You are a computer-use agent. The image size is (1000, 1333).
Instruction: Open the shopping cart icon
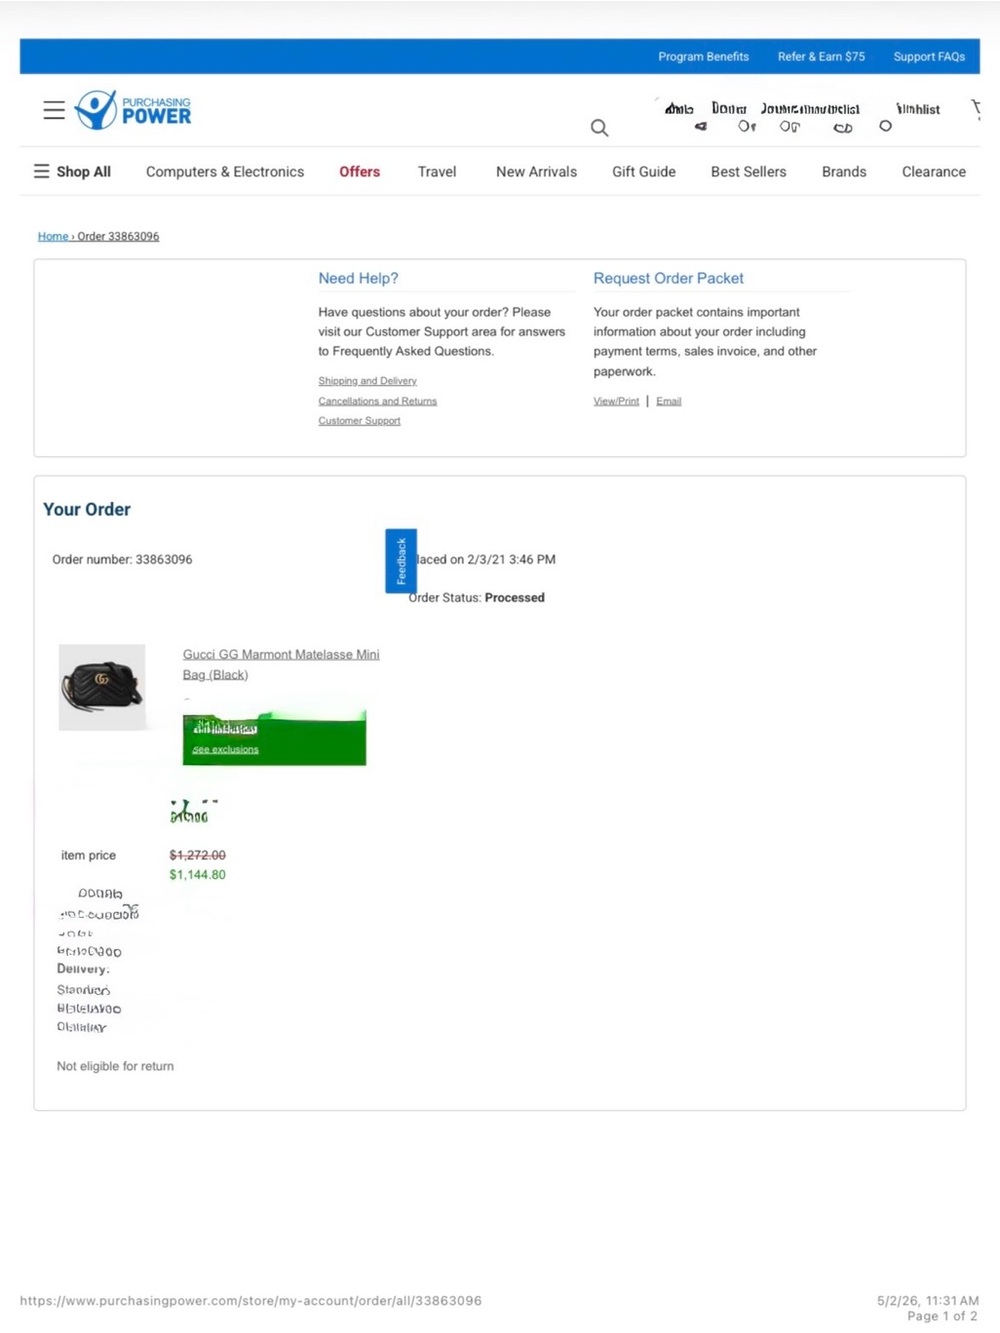pos(976,109)
